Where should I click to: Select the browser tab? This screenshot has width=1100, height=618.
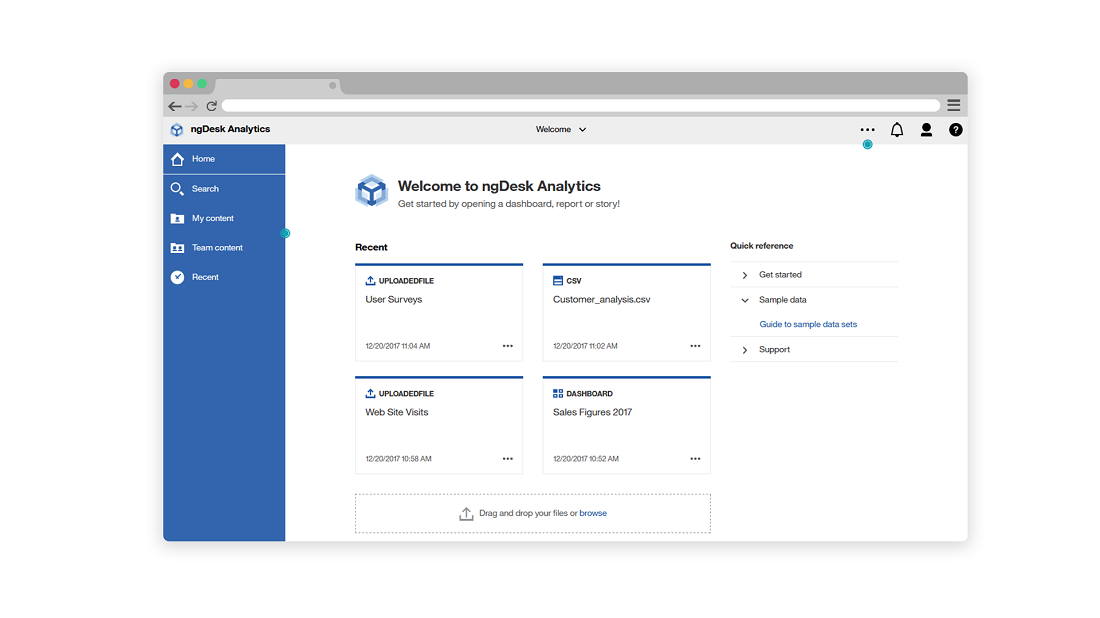(x=277, y=86)
